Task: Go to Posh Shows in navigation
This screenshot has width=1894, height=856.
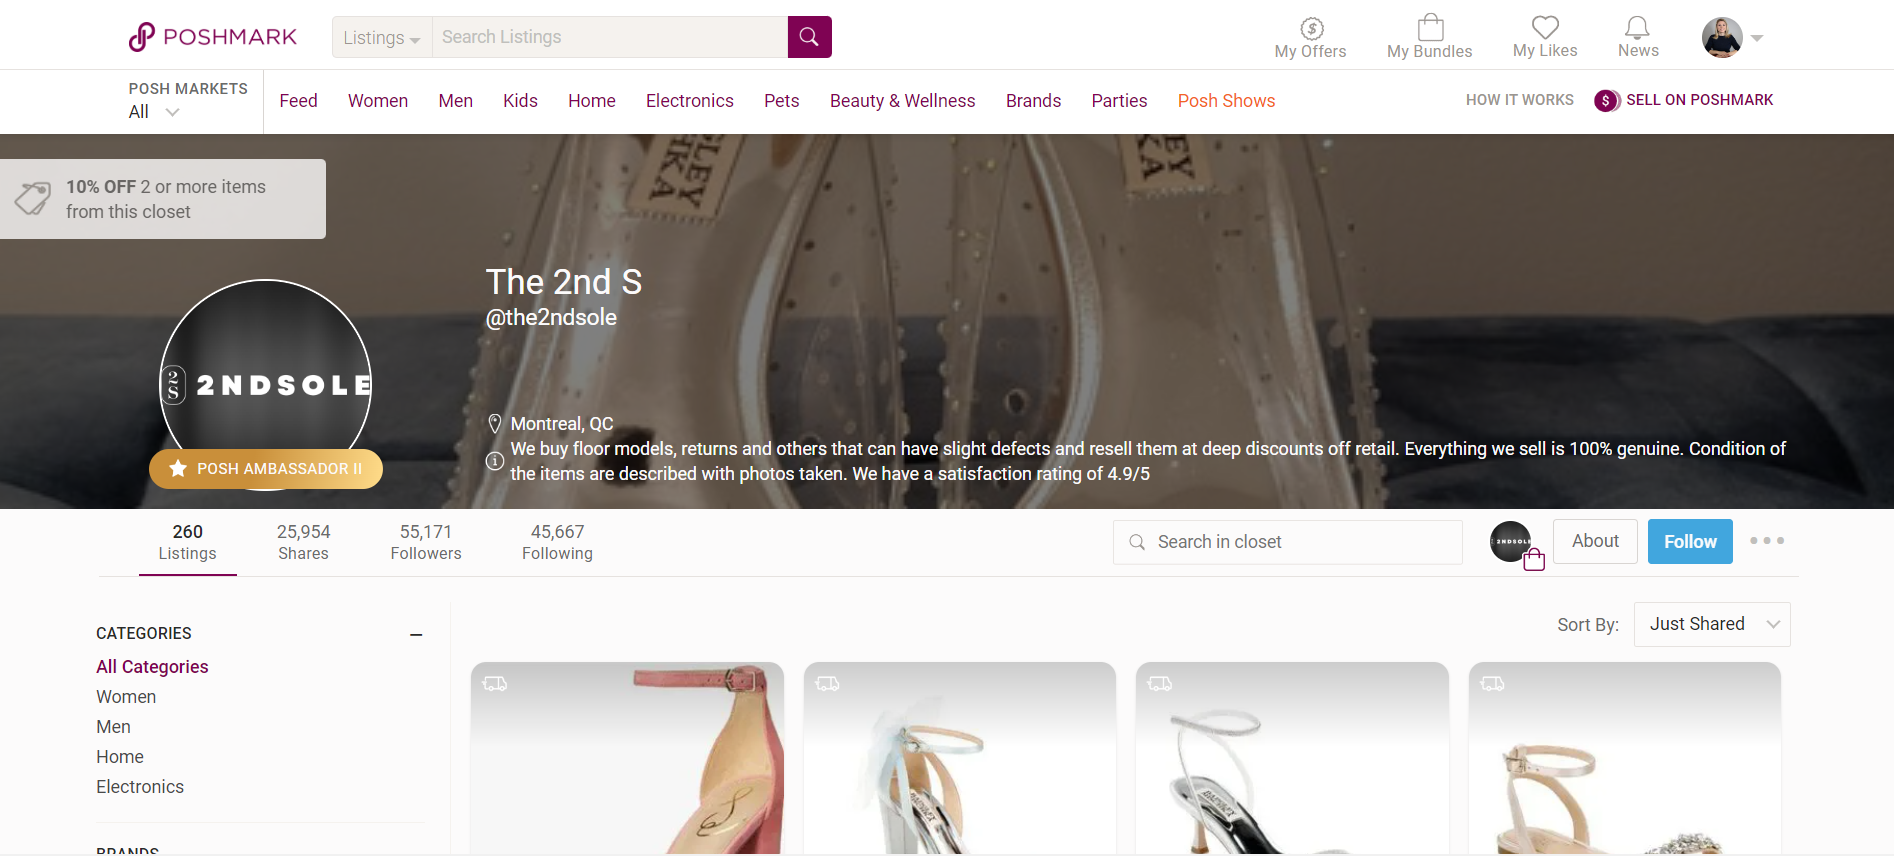Action: point(1226,101)
